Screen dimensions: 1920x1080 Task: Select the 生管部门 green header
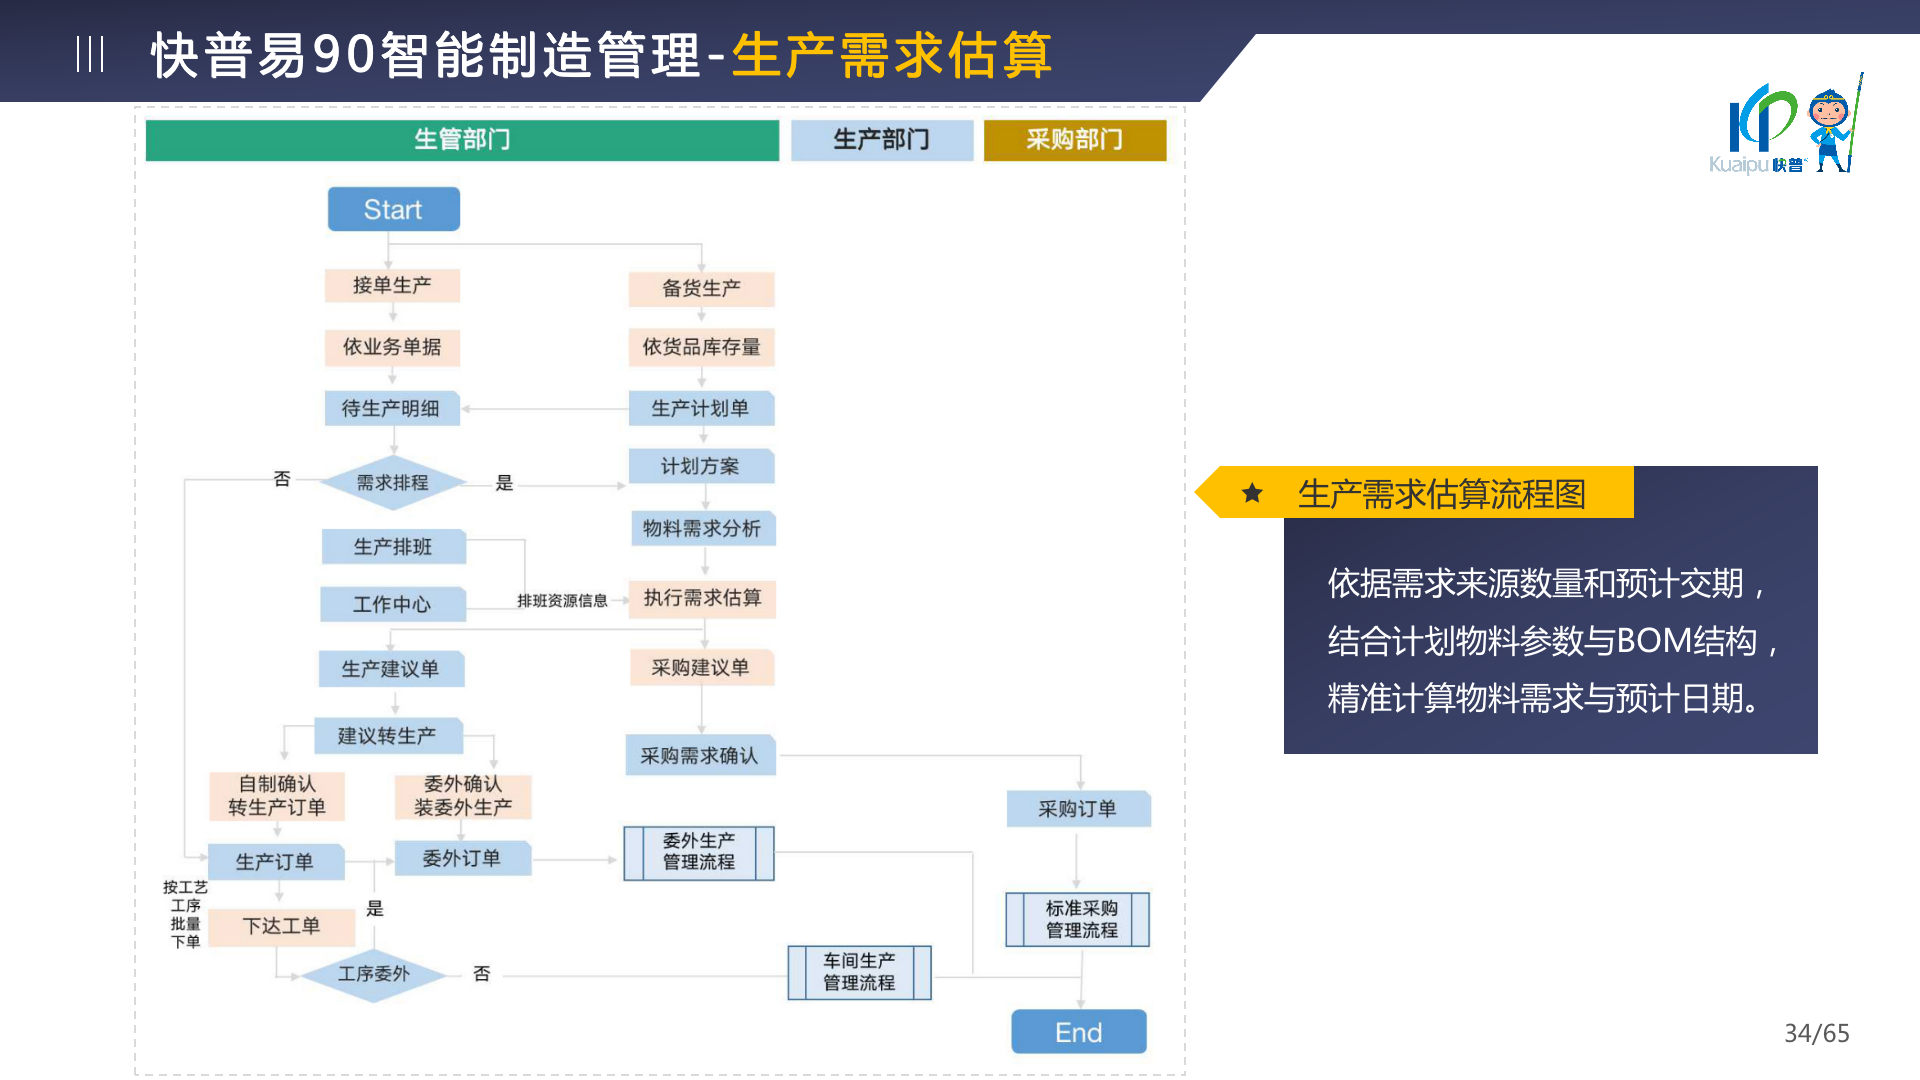(x=462, y=140)
